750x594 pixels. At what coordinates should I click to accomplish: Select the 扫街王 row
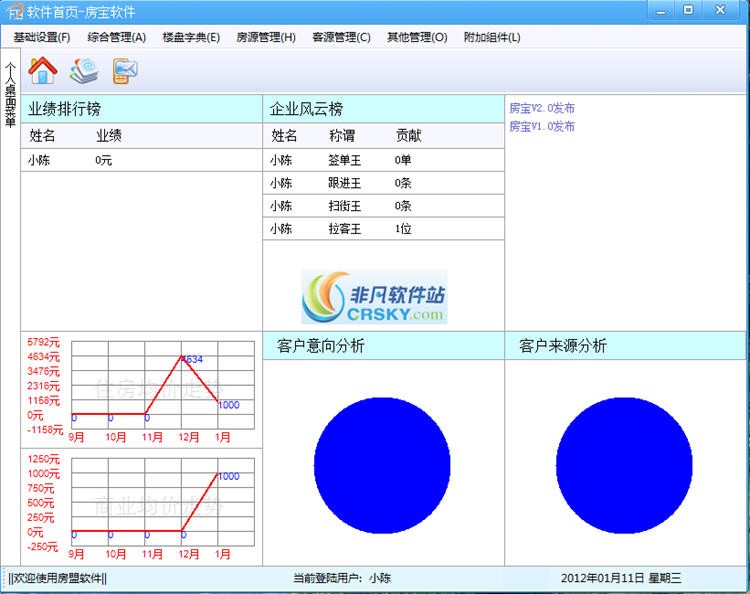[384, 206]
